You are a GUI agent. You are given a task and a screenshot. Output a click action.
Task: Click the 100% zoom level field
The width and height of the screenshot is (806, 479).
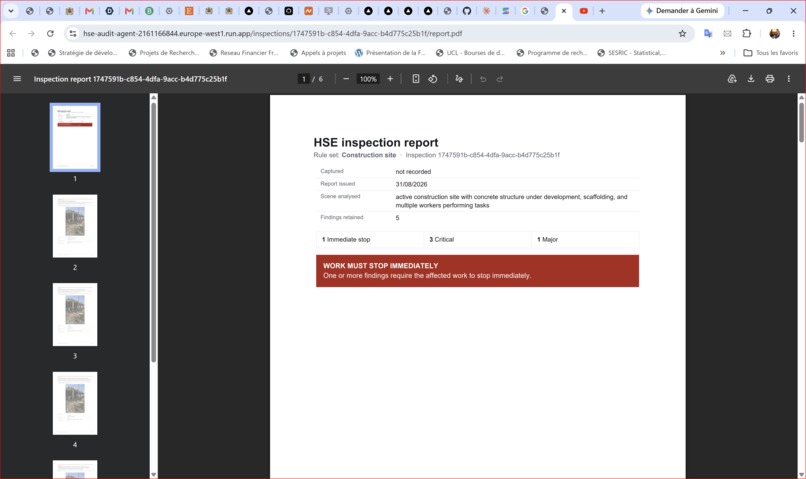(368, 79)
